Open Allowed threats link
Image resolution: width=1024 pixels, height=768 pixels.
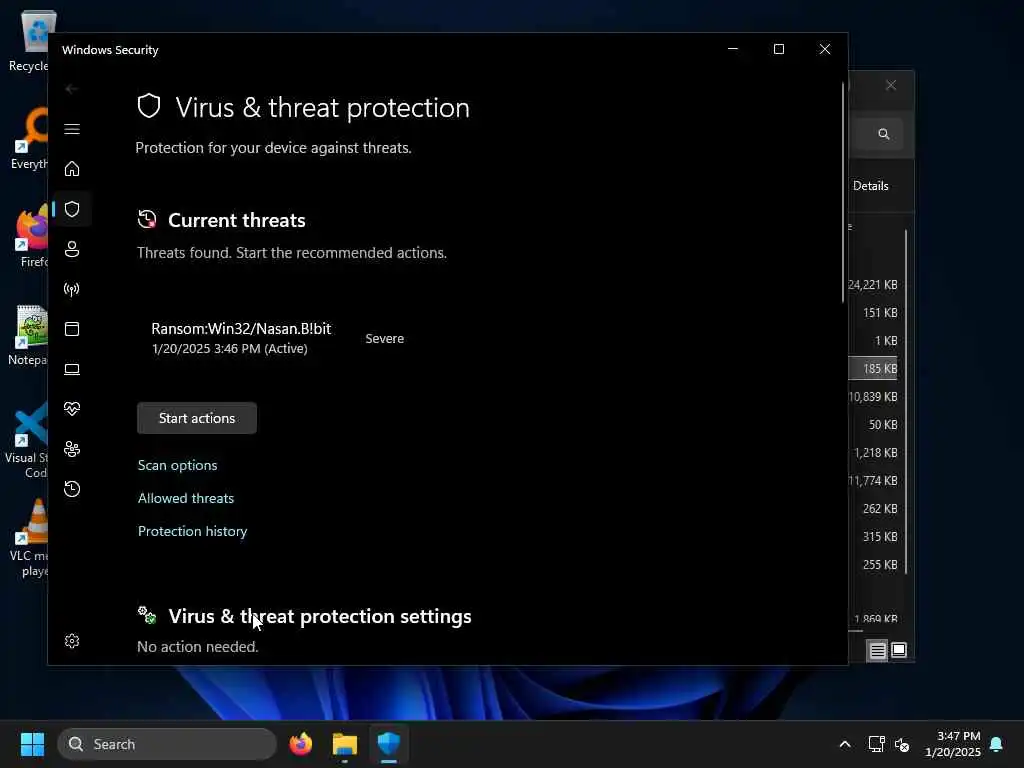pos(185,498)
